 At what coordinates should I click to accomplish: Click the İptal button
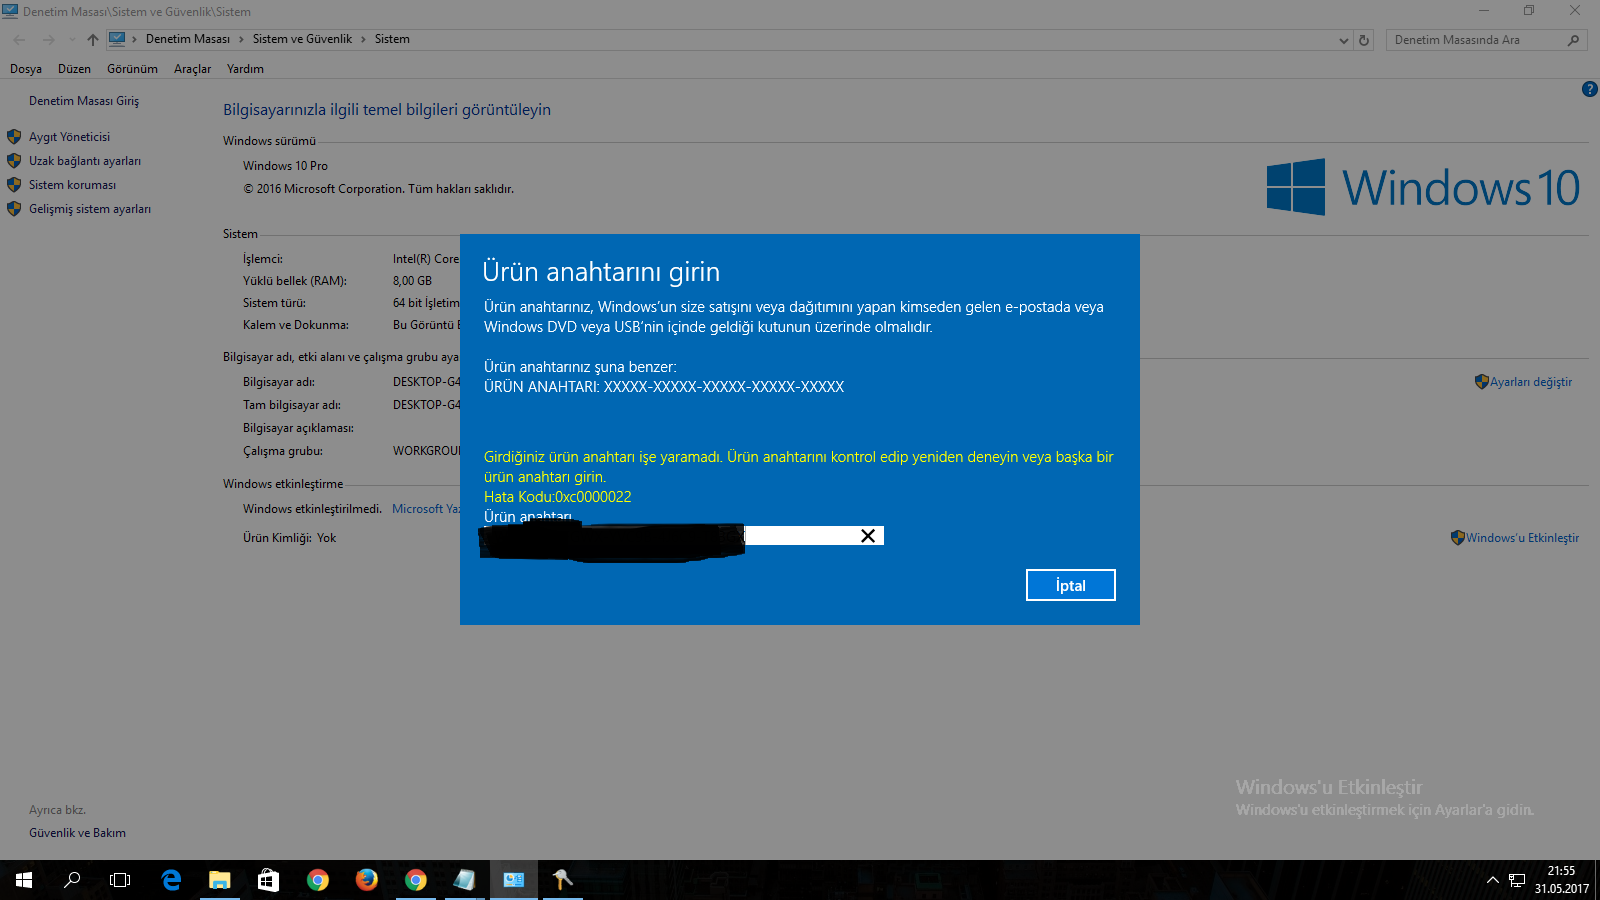coord(1070,585)
